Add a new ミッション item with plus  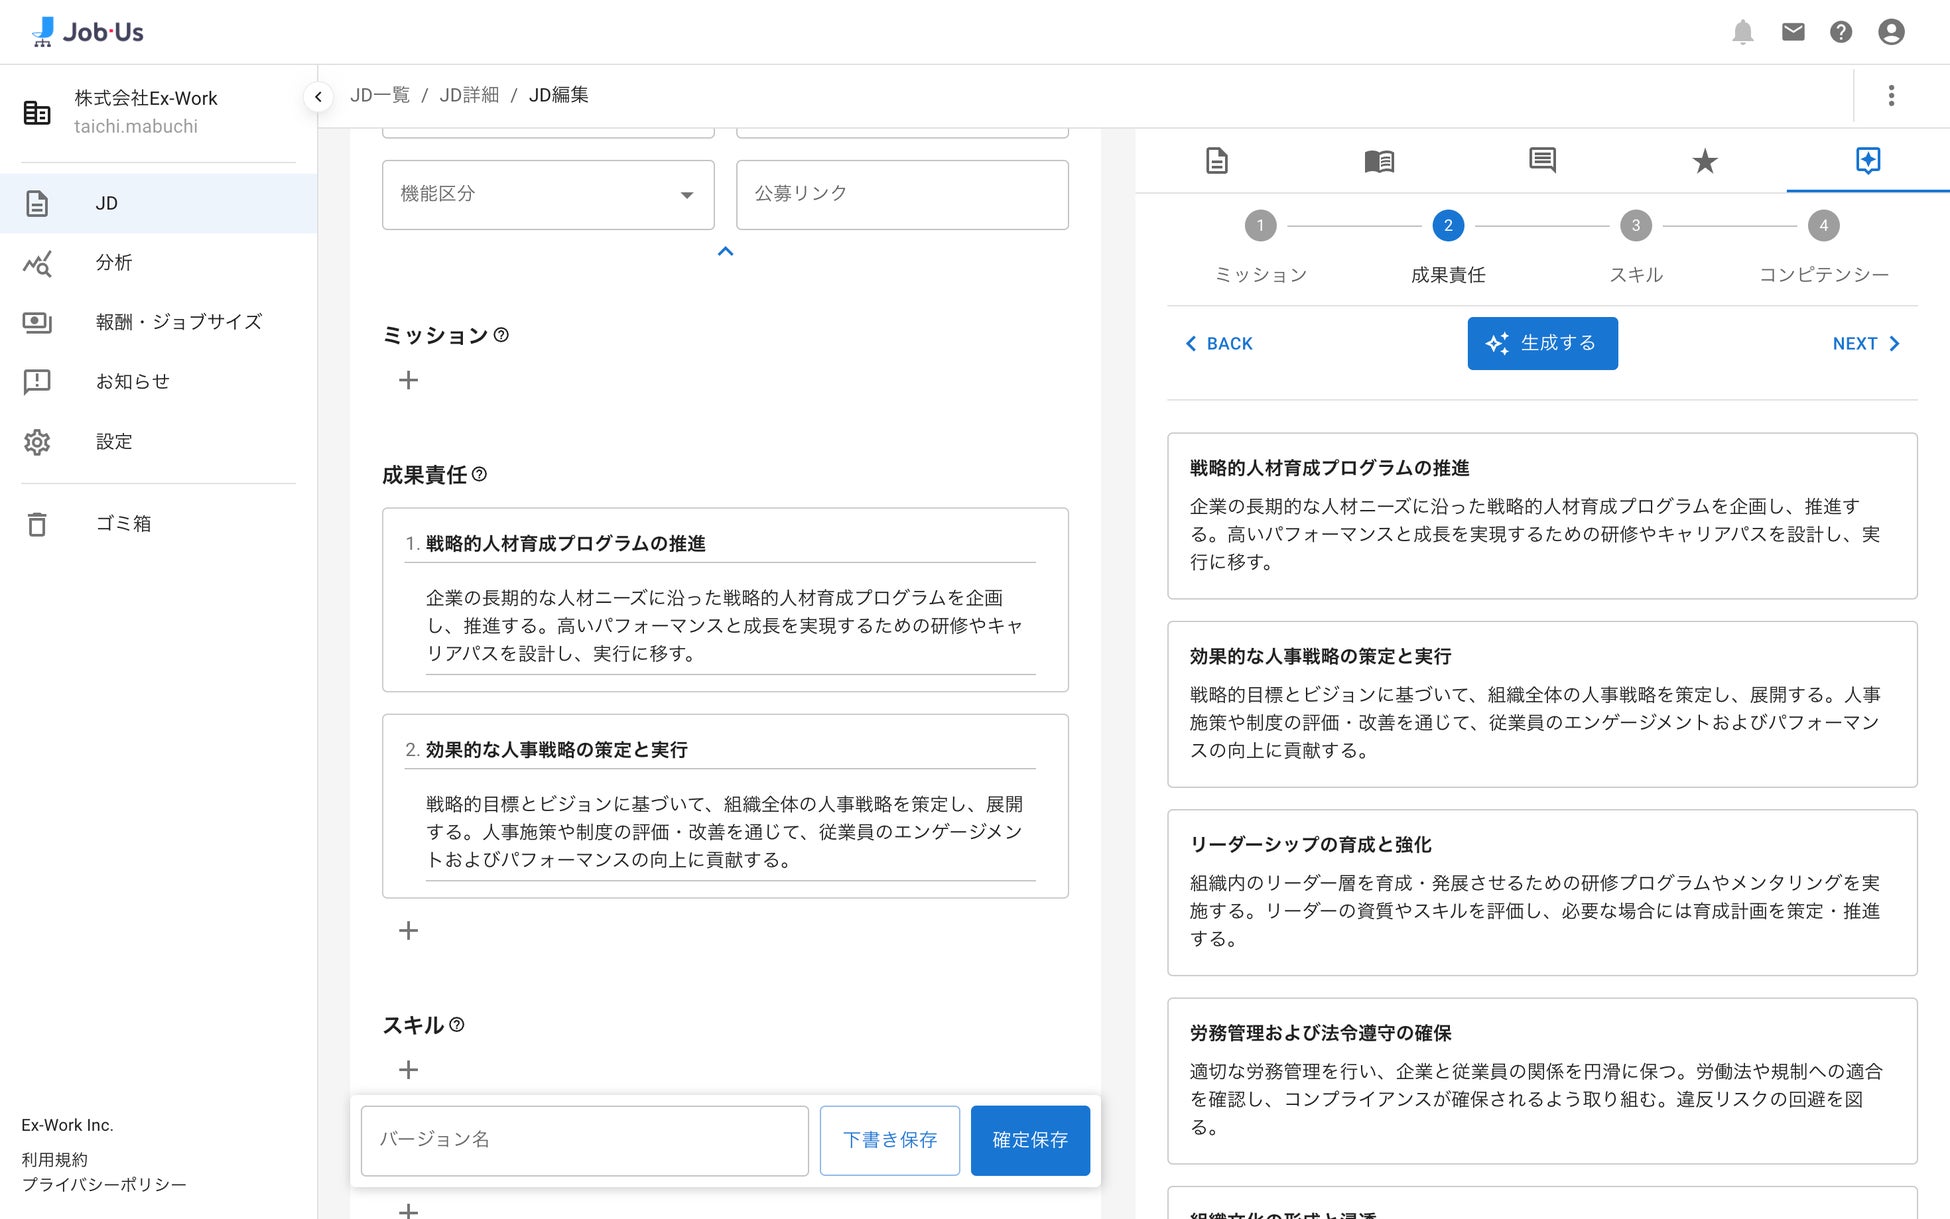408,380
